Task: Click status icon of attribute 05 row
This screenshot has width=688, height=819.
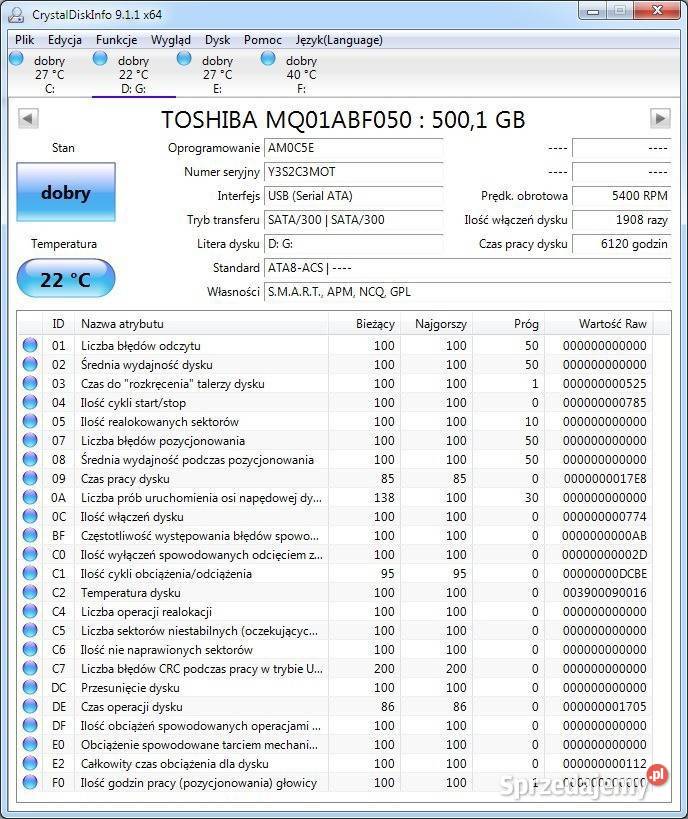Action: pos(30,421)
